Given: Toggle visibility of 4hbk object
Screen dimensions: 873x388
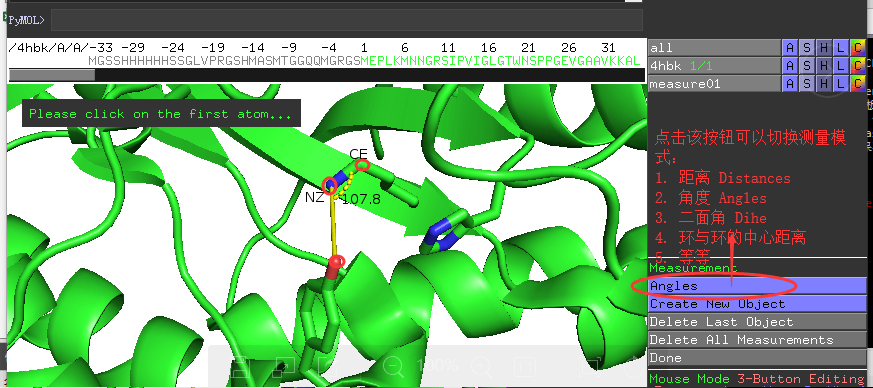Looking at the screenshot, I should click(x=714, y=66).
